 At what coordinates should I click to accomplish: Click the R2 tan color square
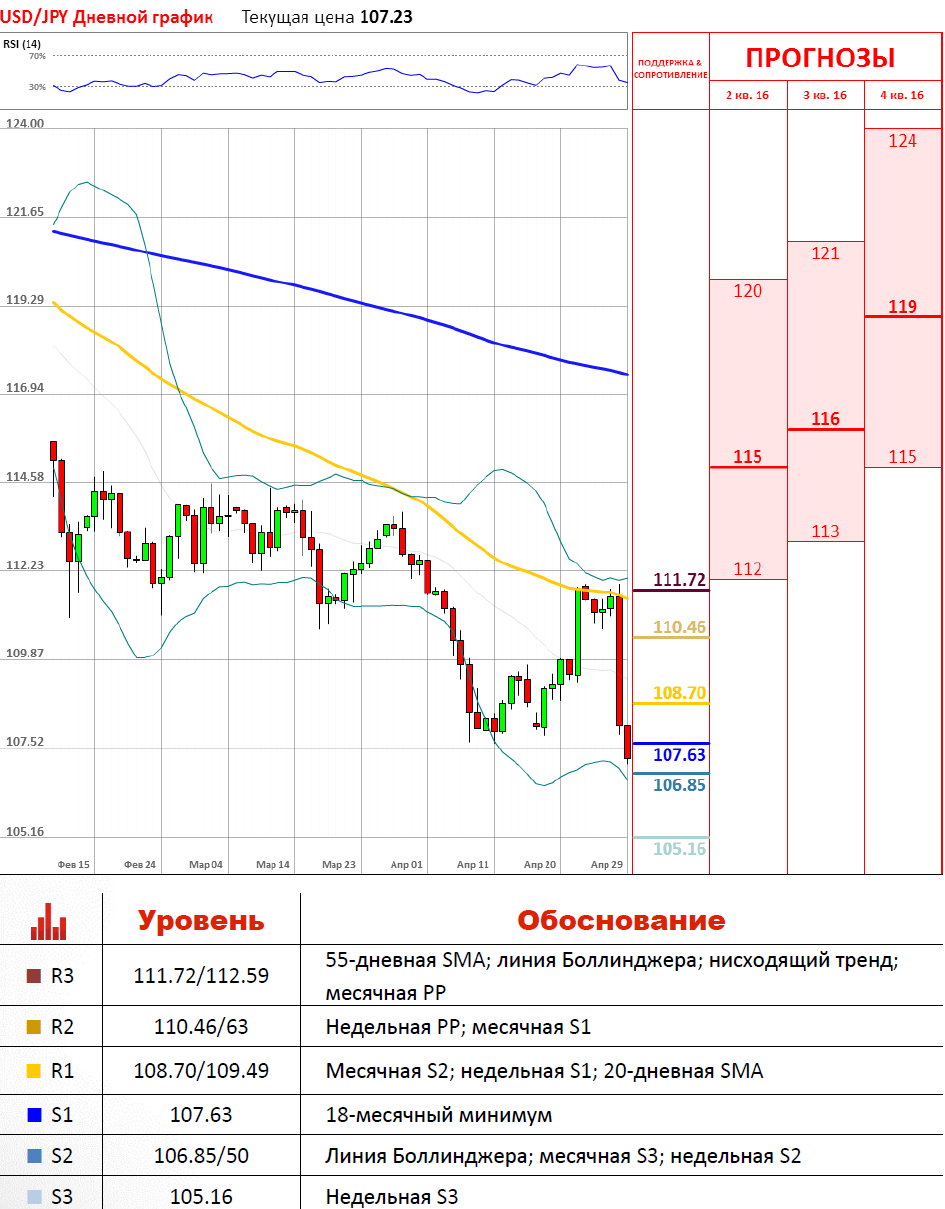[34, 1026]
